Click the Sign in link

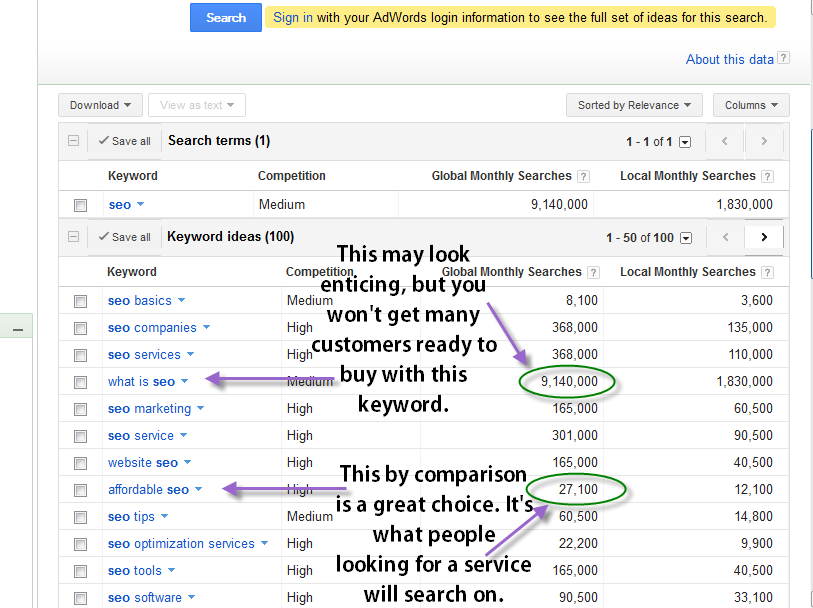[292, 17]
